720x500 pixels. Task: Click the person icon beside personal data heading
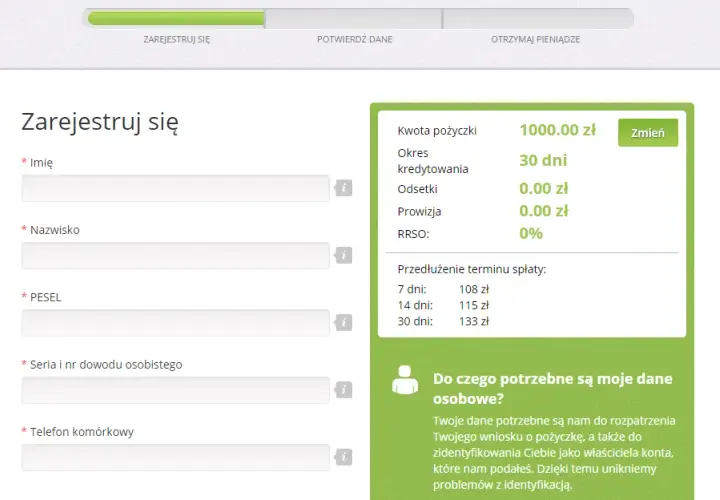click(x=405, y=380)
